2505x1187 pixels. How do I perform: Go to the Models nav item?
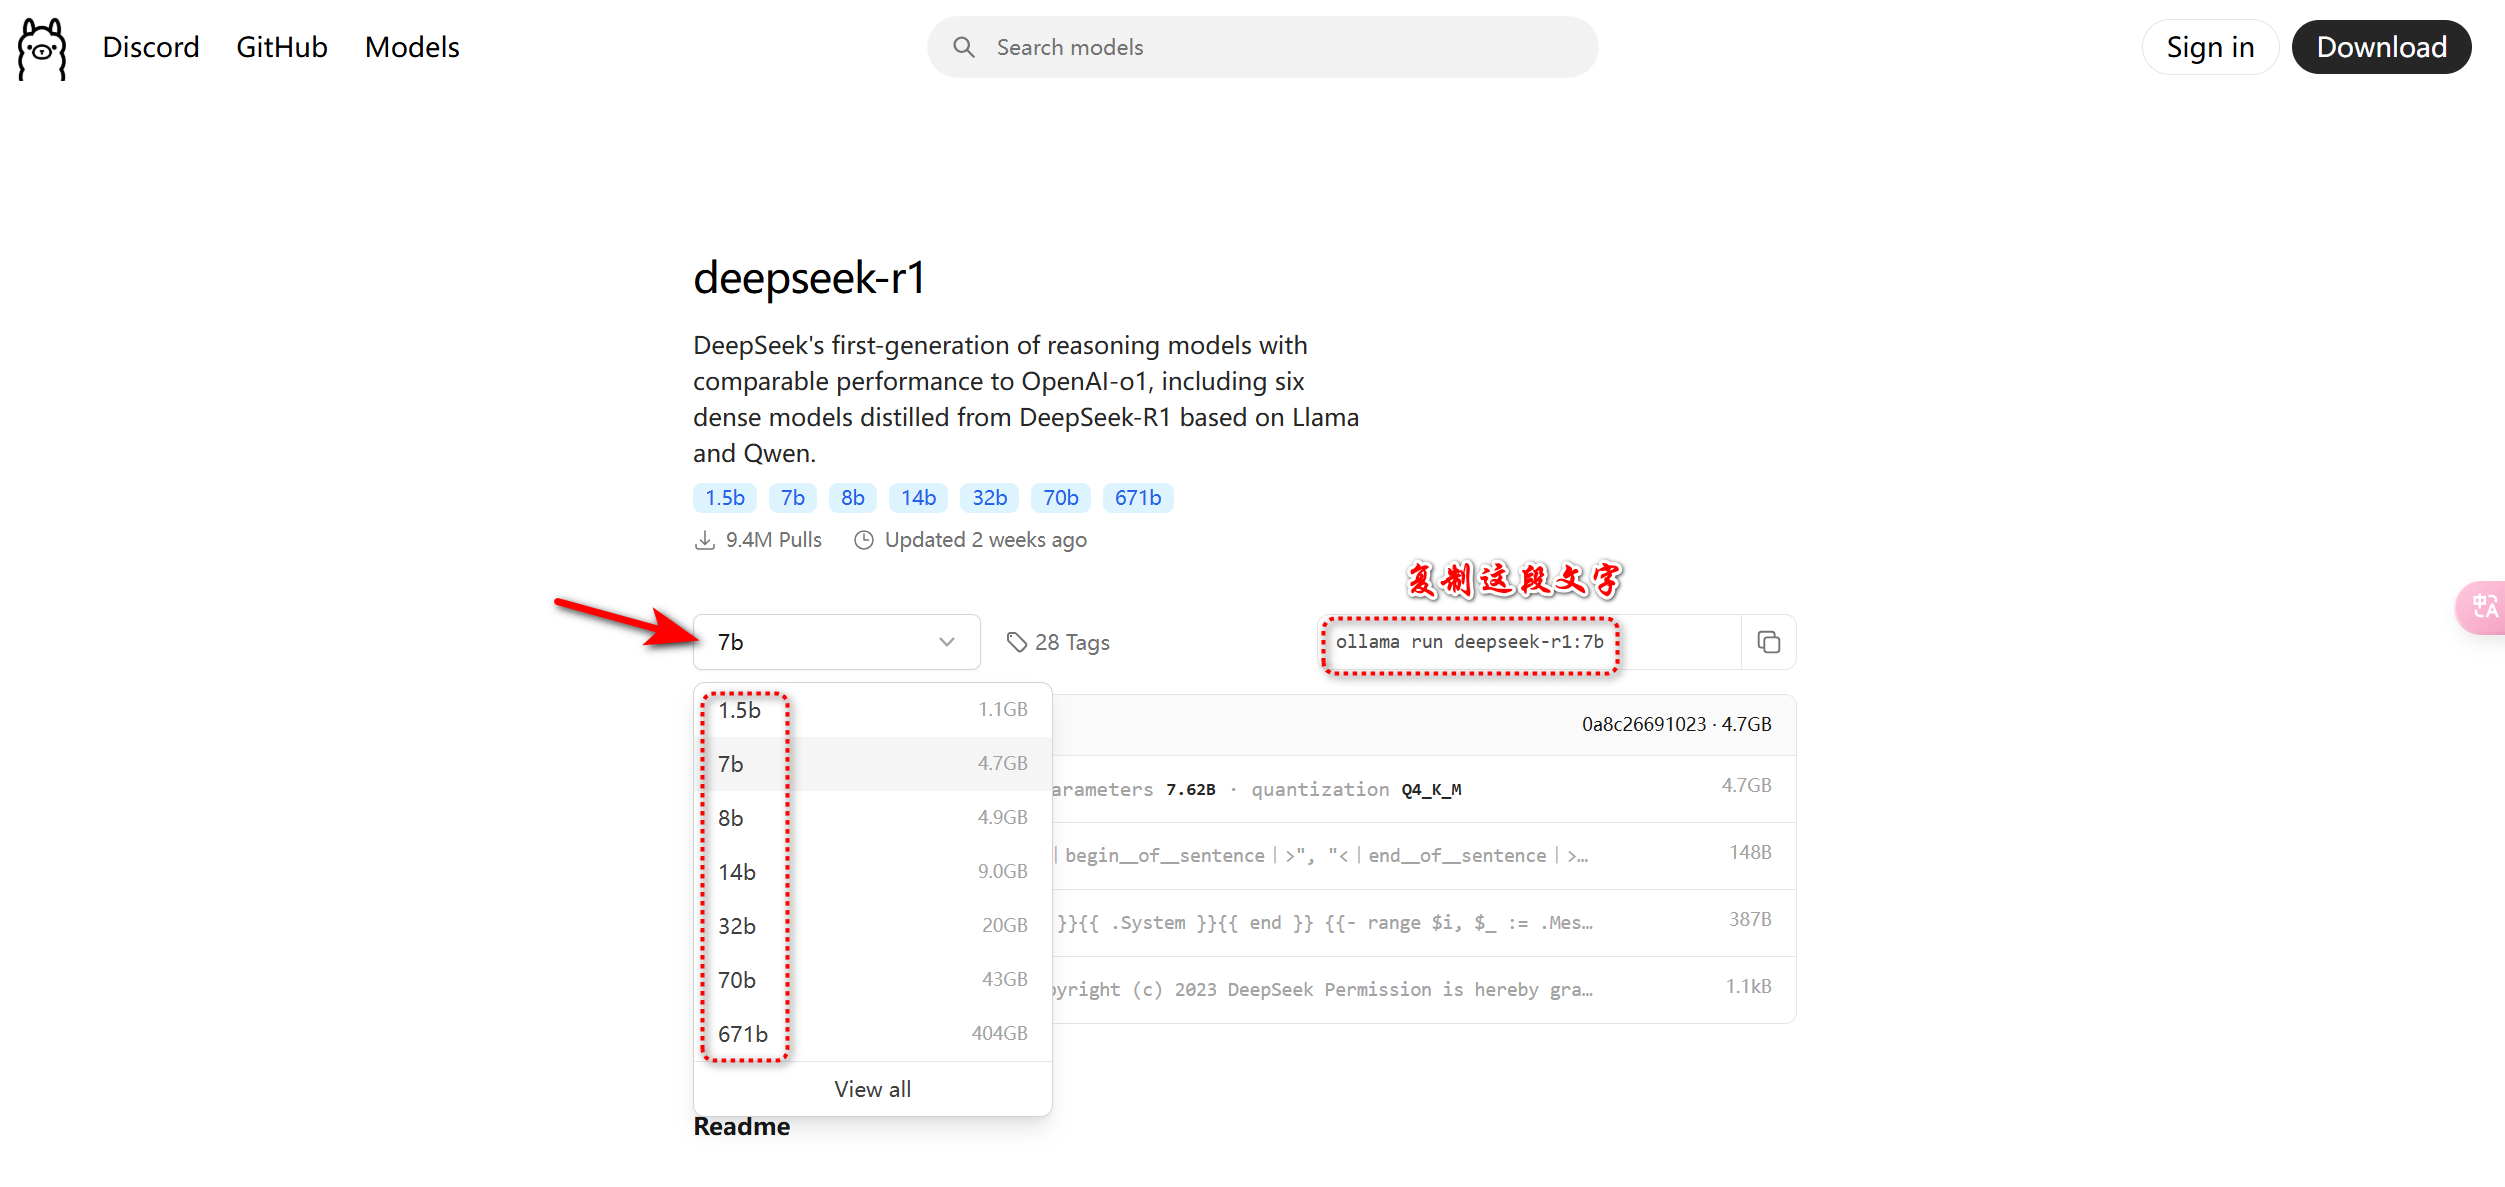click(412, 47)
